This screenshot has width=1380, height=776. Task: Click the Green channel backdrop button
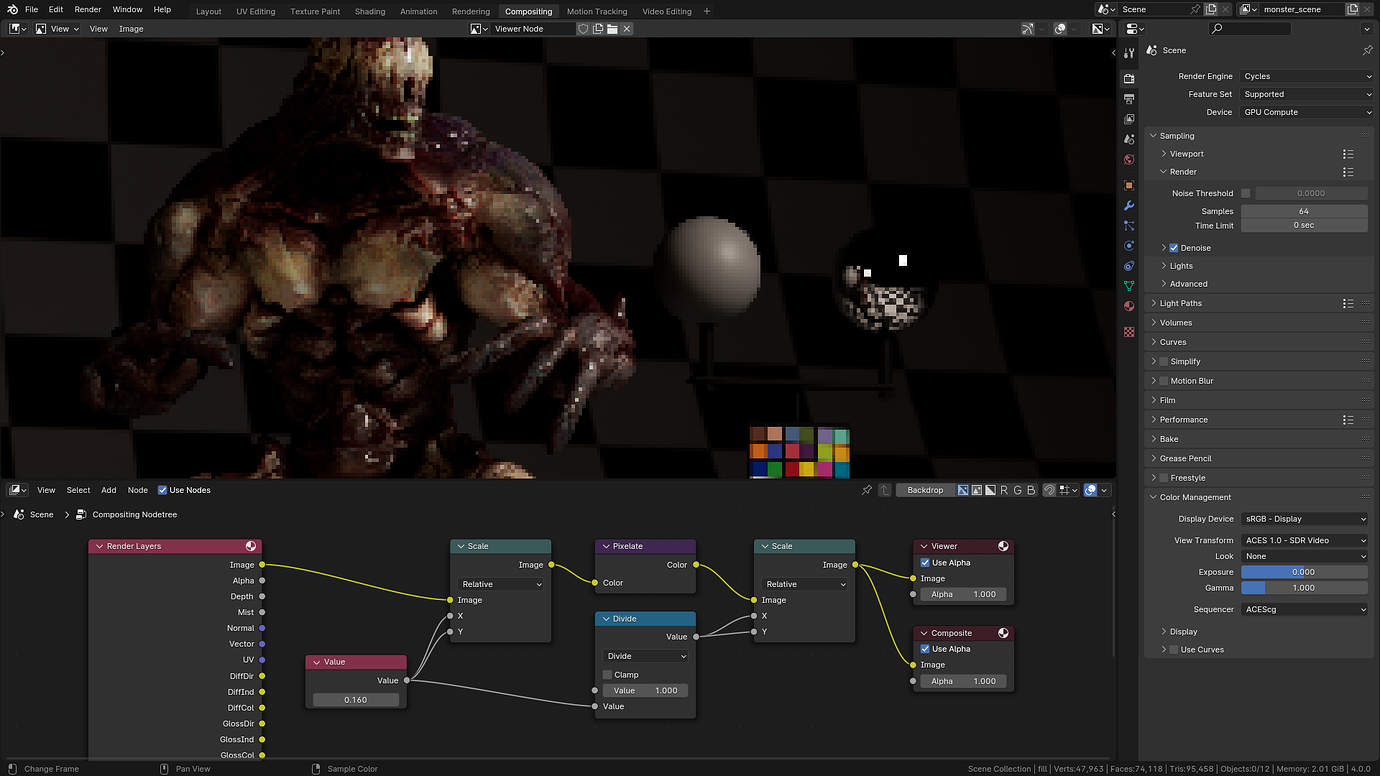point(1018,490)
